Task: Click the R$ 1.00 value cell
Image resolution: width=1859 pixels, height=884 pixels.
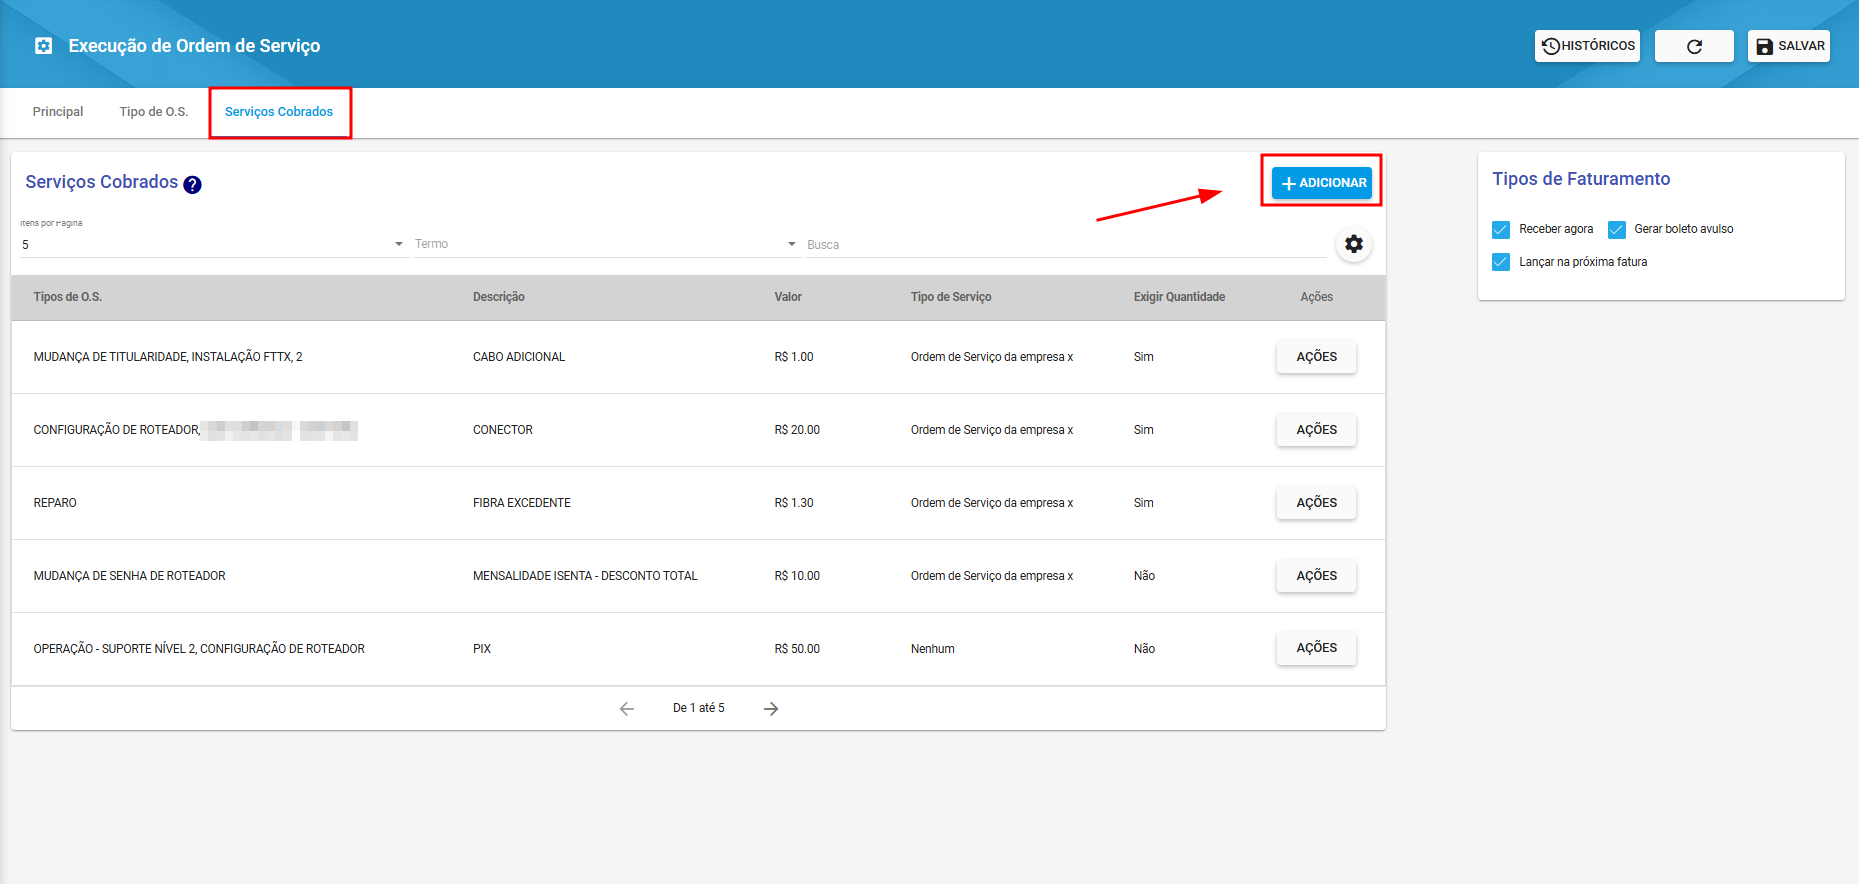Action: pyautogui.click(x=794, y=357)
